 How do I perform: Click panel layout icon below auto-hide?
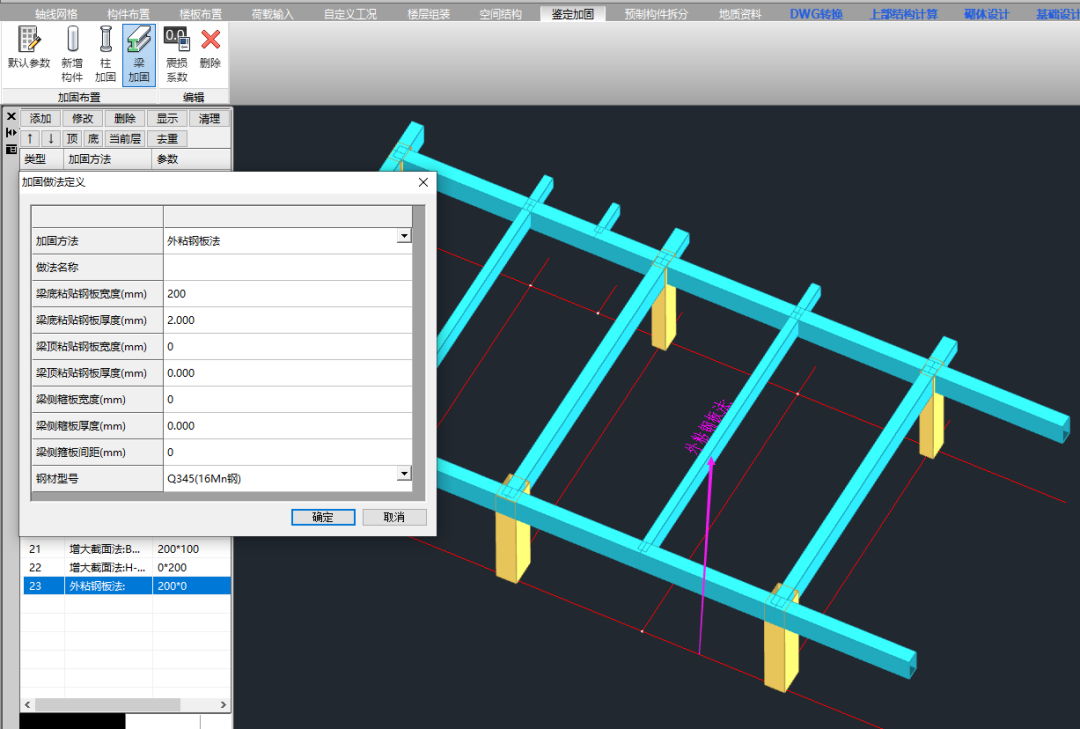tap(11, 149)
